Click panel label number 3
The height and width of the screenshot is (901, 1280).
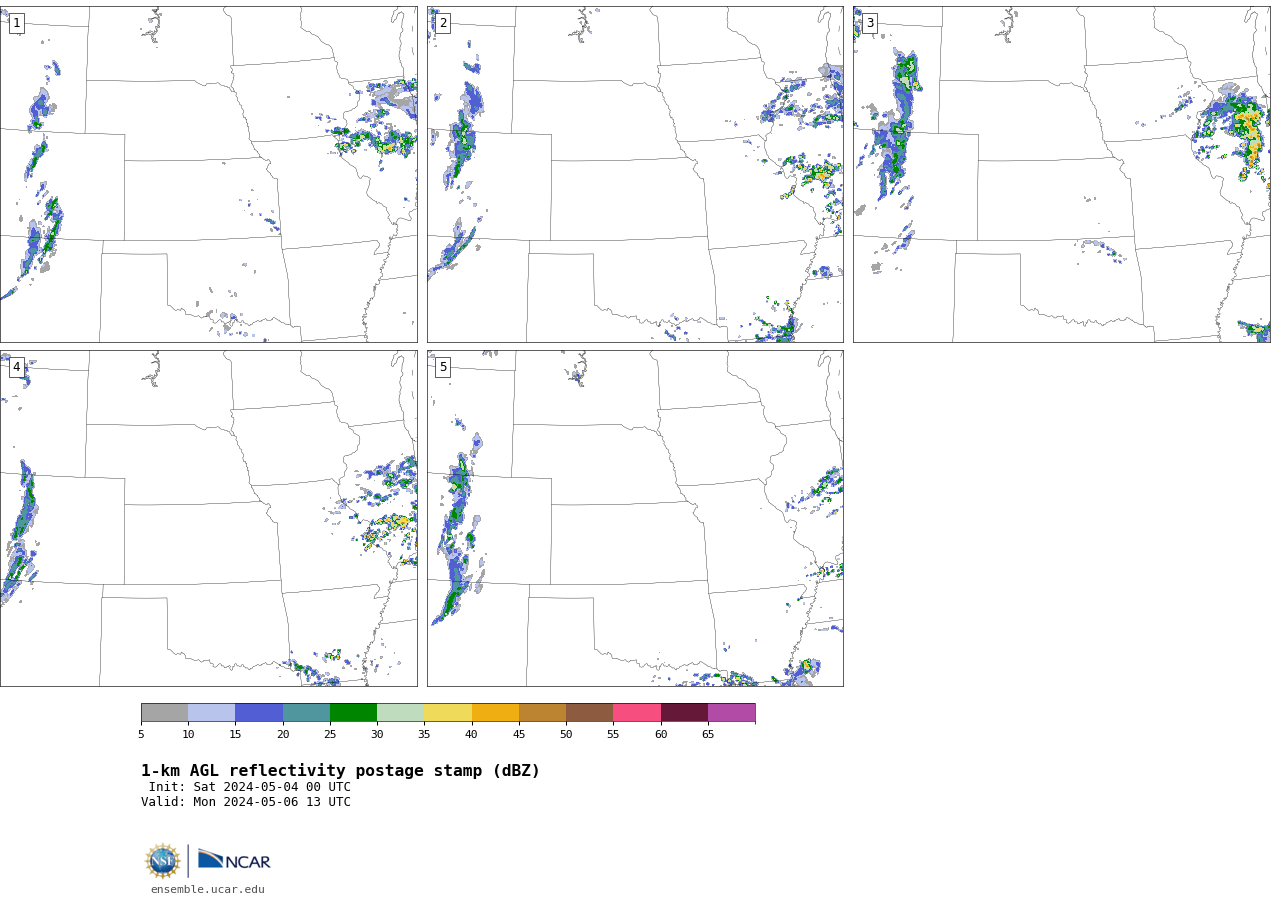pyautogui.click(x=869, y=23)
